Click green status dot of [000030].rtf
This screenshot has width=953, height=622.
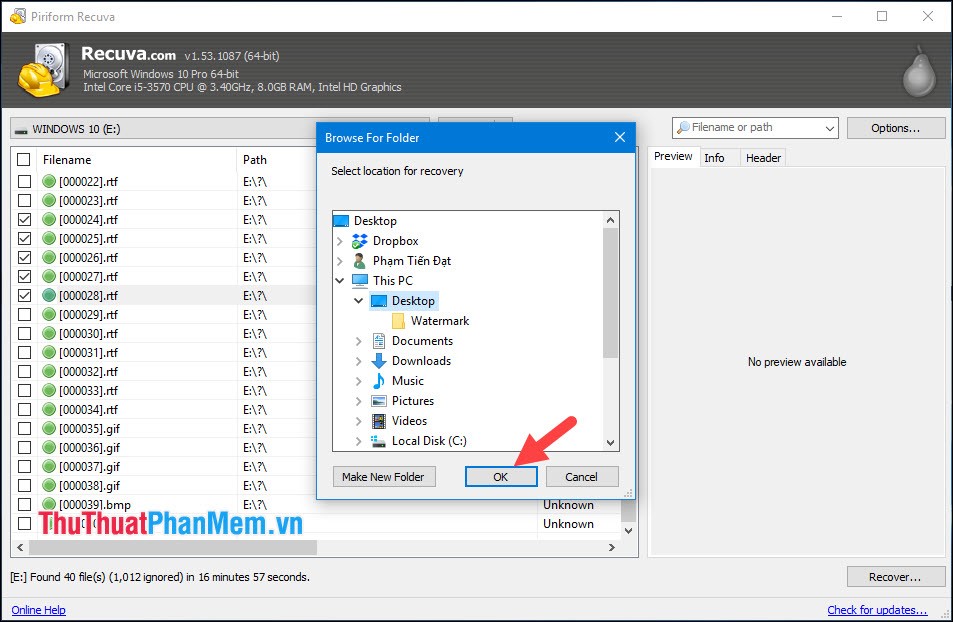pos(49,333)
